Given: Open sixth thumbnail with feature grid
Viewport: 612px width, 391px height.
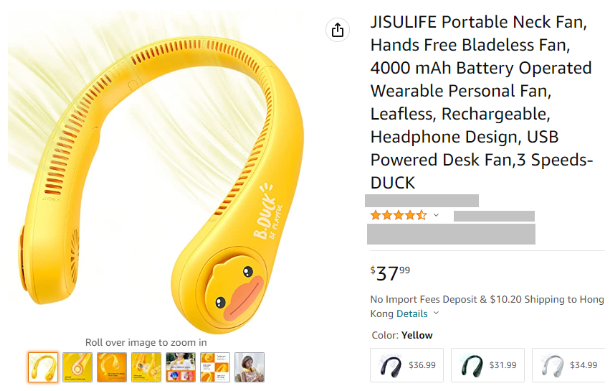Looking at the screenshot, I should point(215,367).
